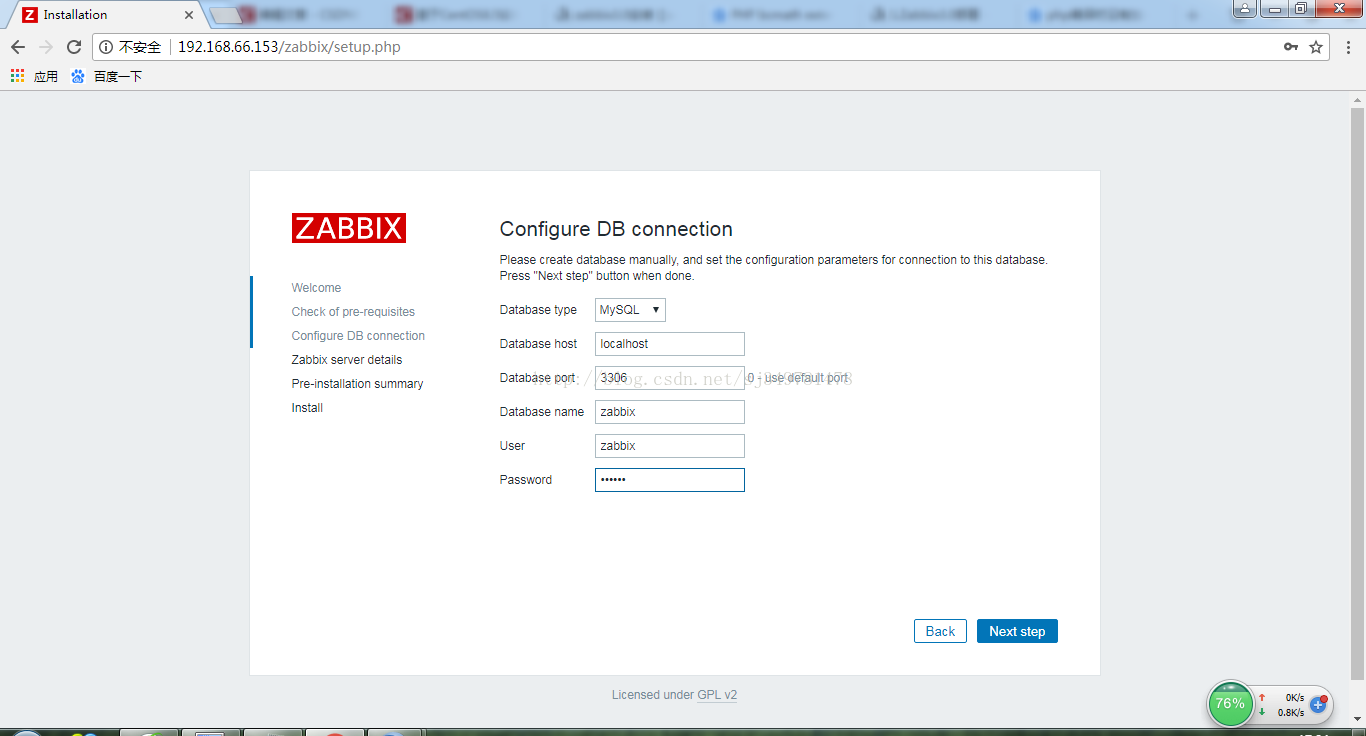This screenshot has height=736, width=1366.
Task: Click the address bar URL
Action: (289, 47)
